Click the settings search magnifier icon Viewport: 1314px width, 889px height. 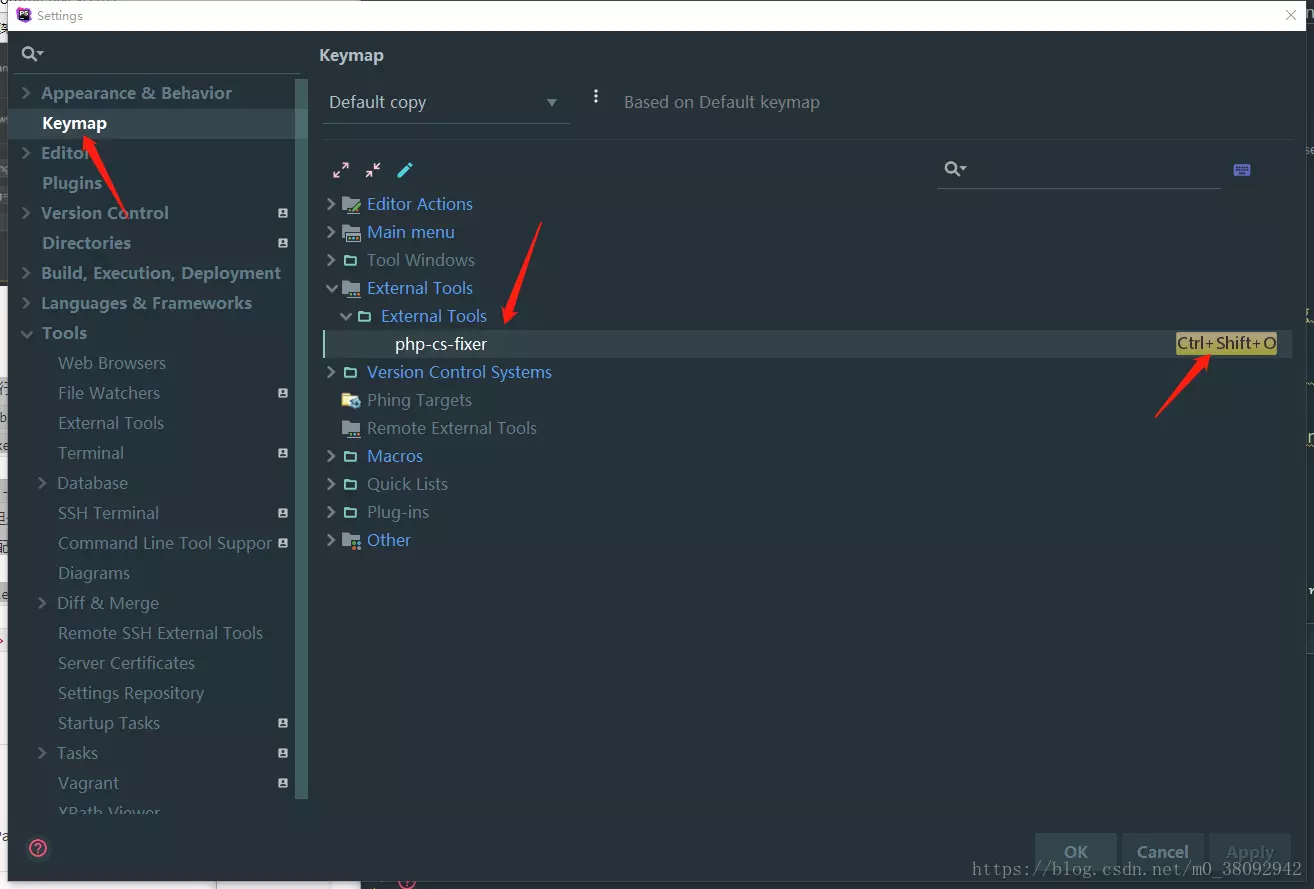(x=32, y=54)
